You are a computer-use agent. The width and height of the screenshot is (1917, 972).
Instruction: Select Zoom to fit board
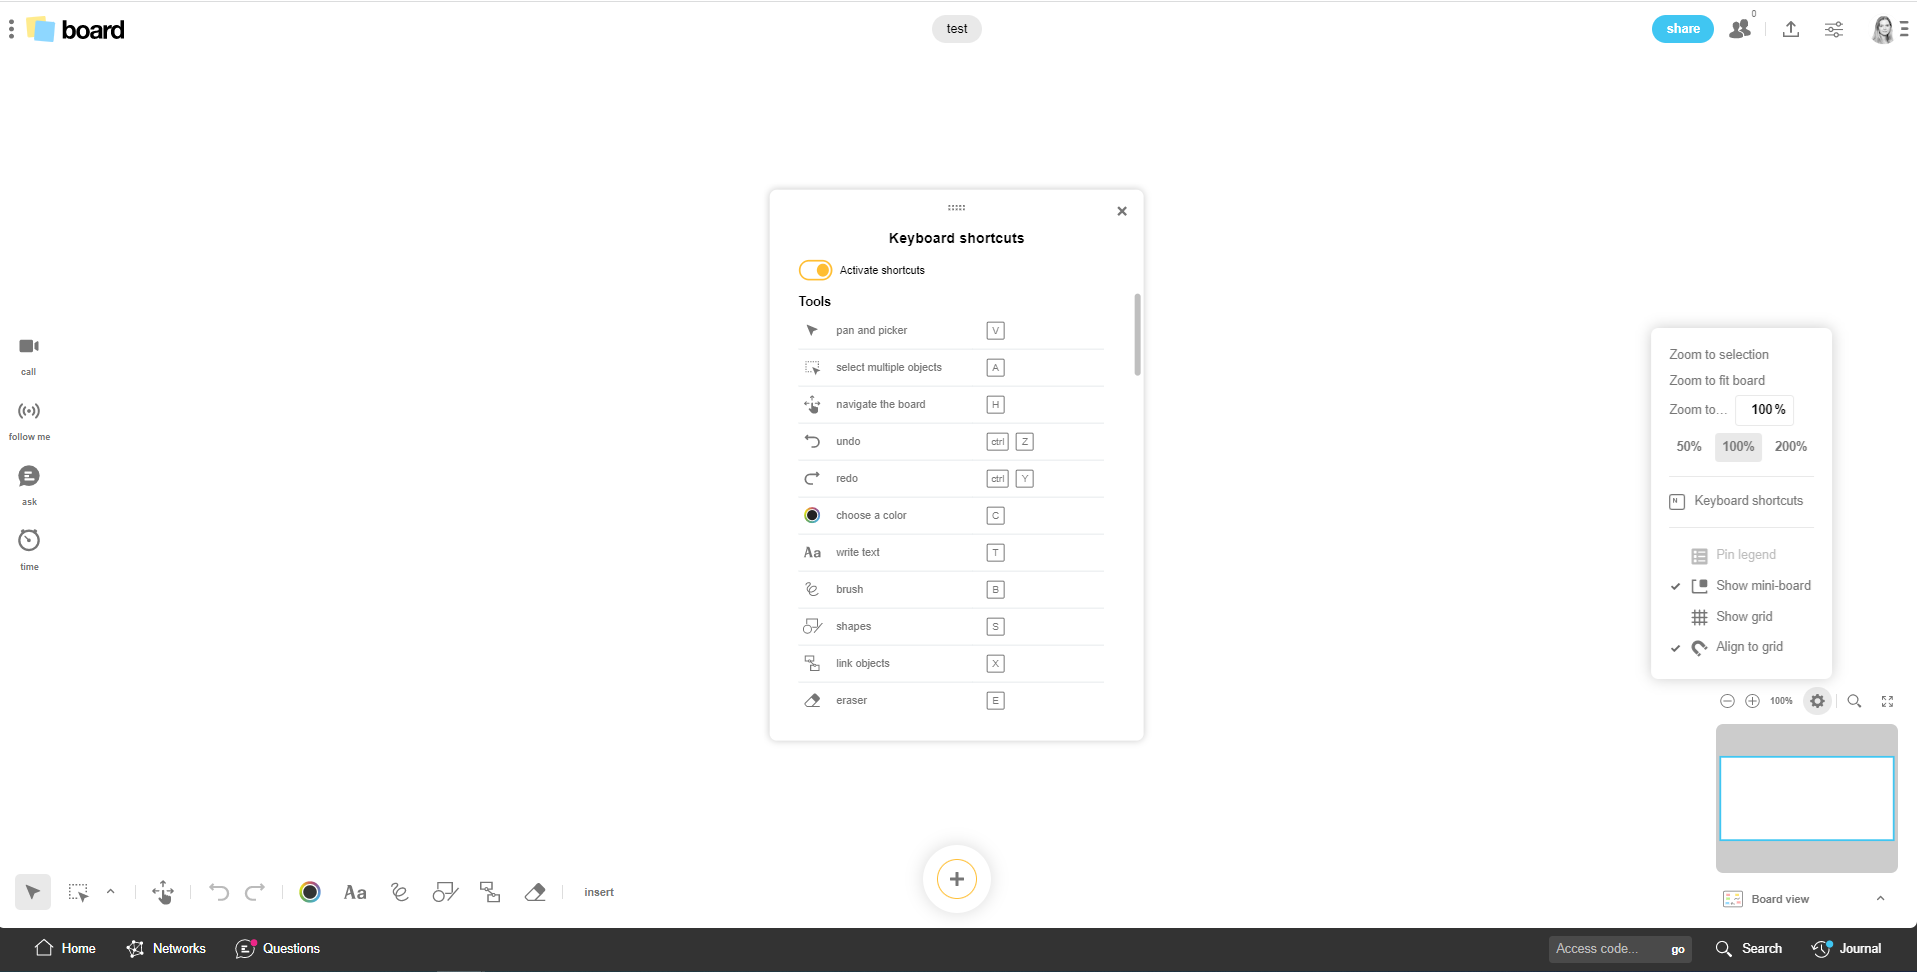click(1716, 381)
